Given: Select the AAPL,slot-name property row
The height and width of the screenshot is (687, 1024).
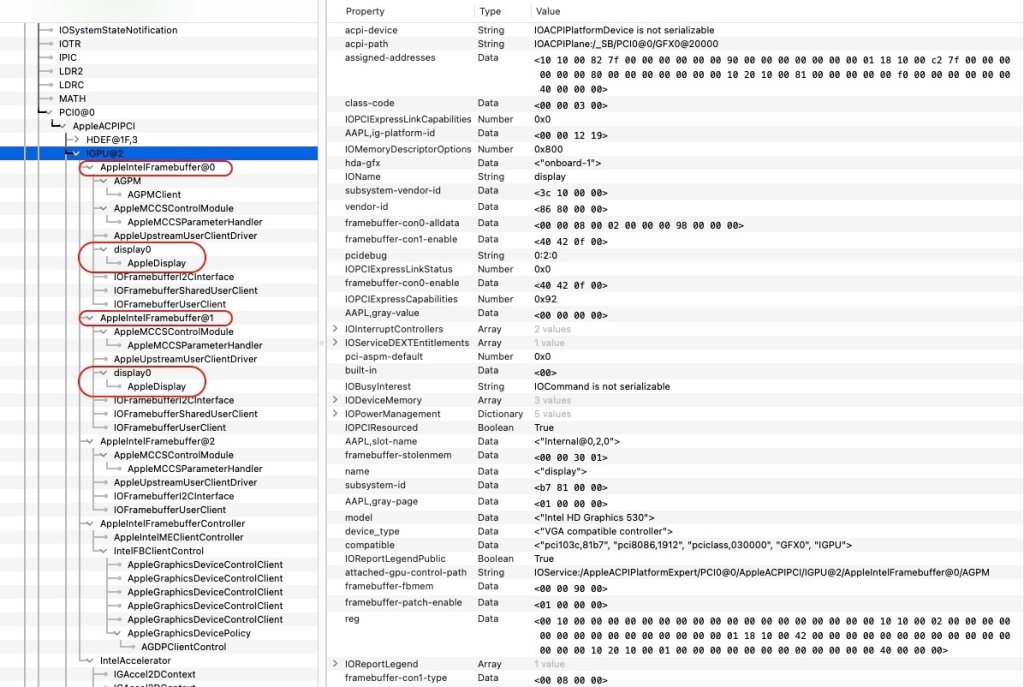Looking at the screenshot, I should [675, 441].
